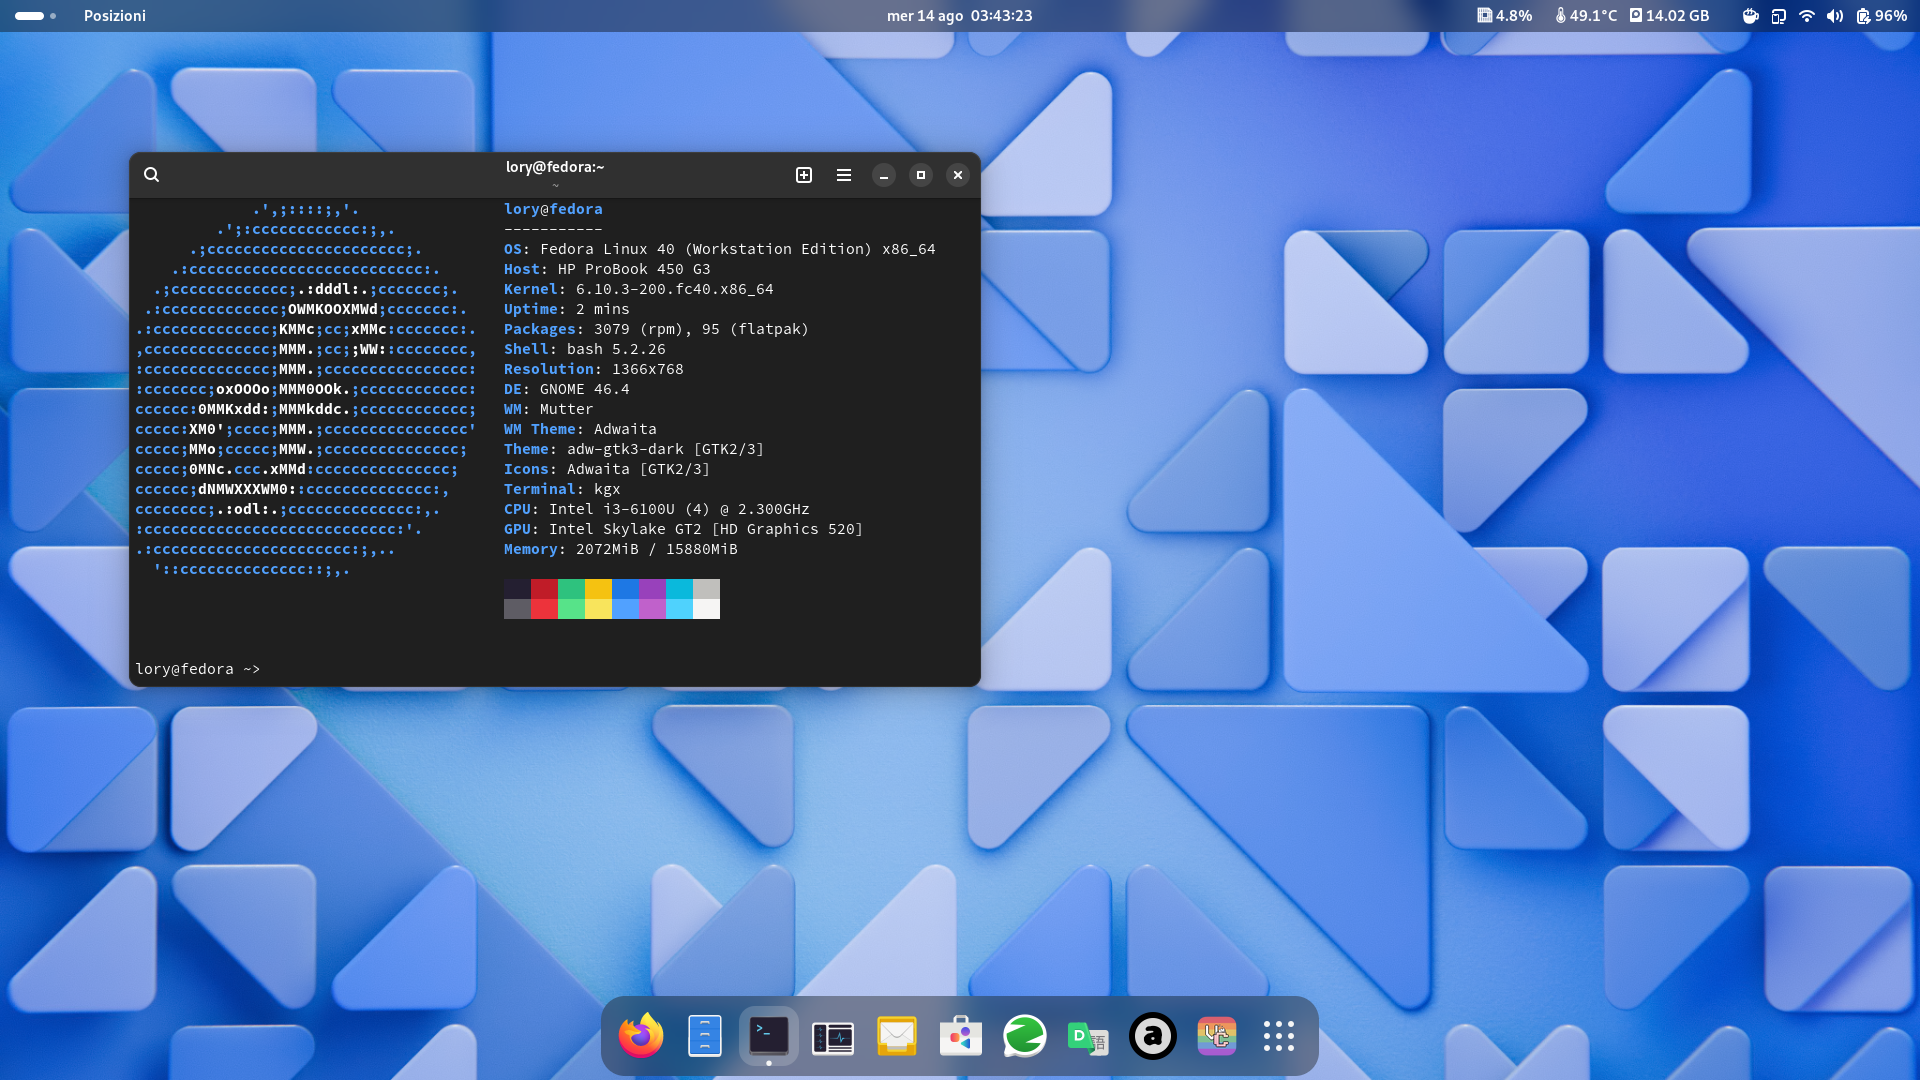
Task: Toggle the Caffeine coffee cup indicator
Action: (1750, 16)
